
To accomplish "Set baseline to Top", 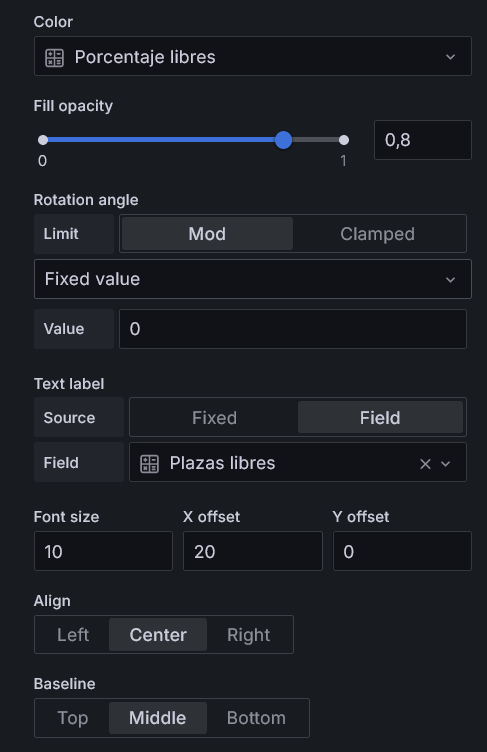I will pyautogui.click(x=73, y=718).
